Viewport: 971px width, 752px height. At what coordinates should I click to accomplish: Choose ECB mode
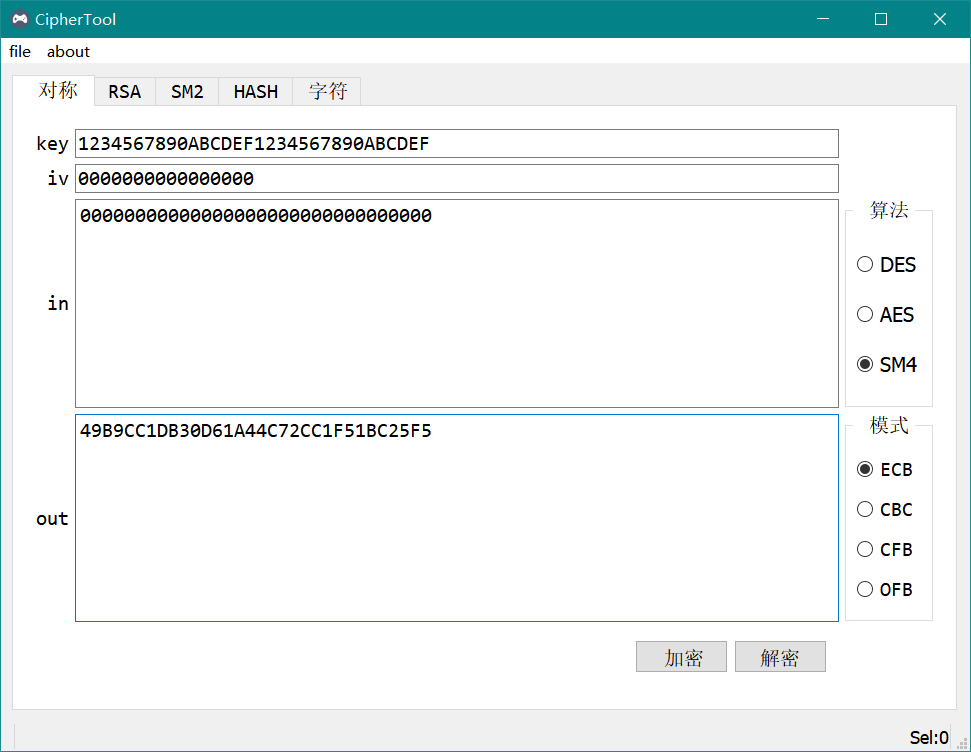click(x=885, y=470)
